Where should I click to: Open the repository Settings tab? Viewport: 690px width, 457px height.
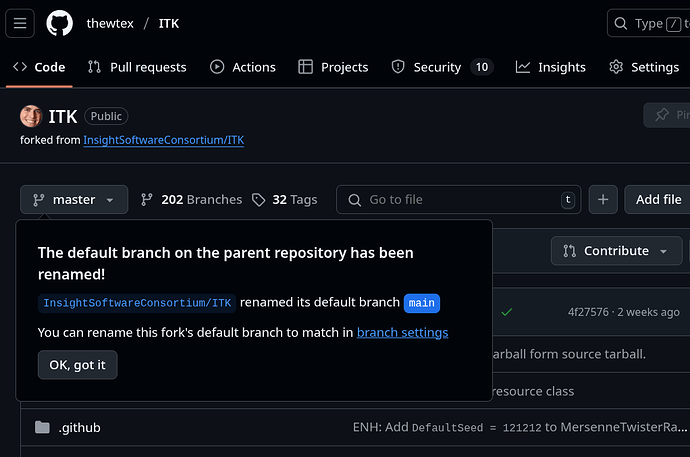(x=644, y=67)
